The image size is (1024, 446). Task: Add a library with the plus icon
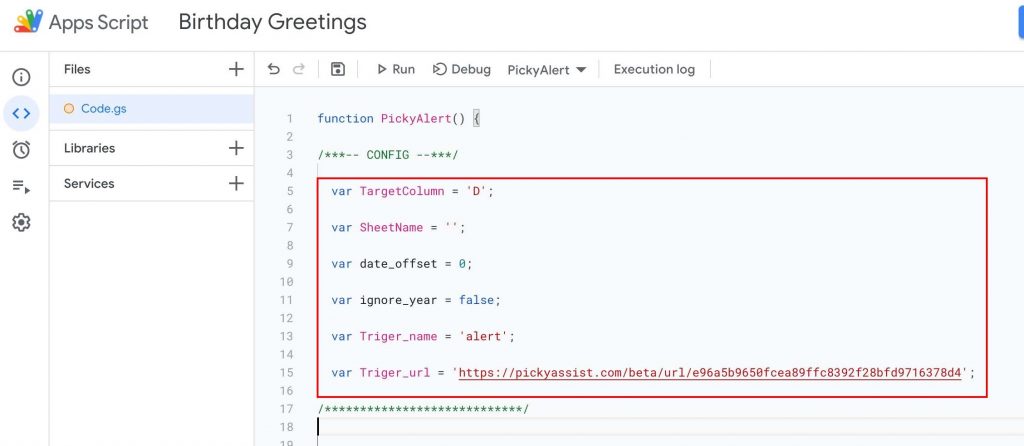coord(236,148)
